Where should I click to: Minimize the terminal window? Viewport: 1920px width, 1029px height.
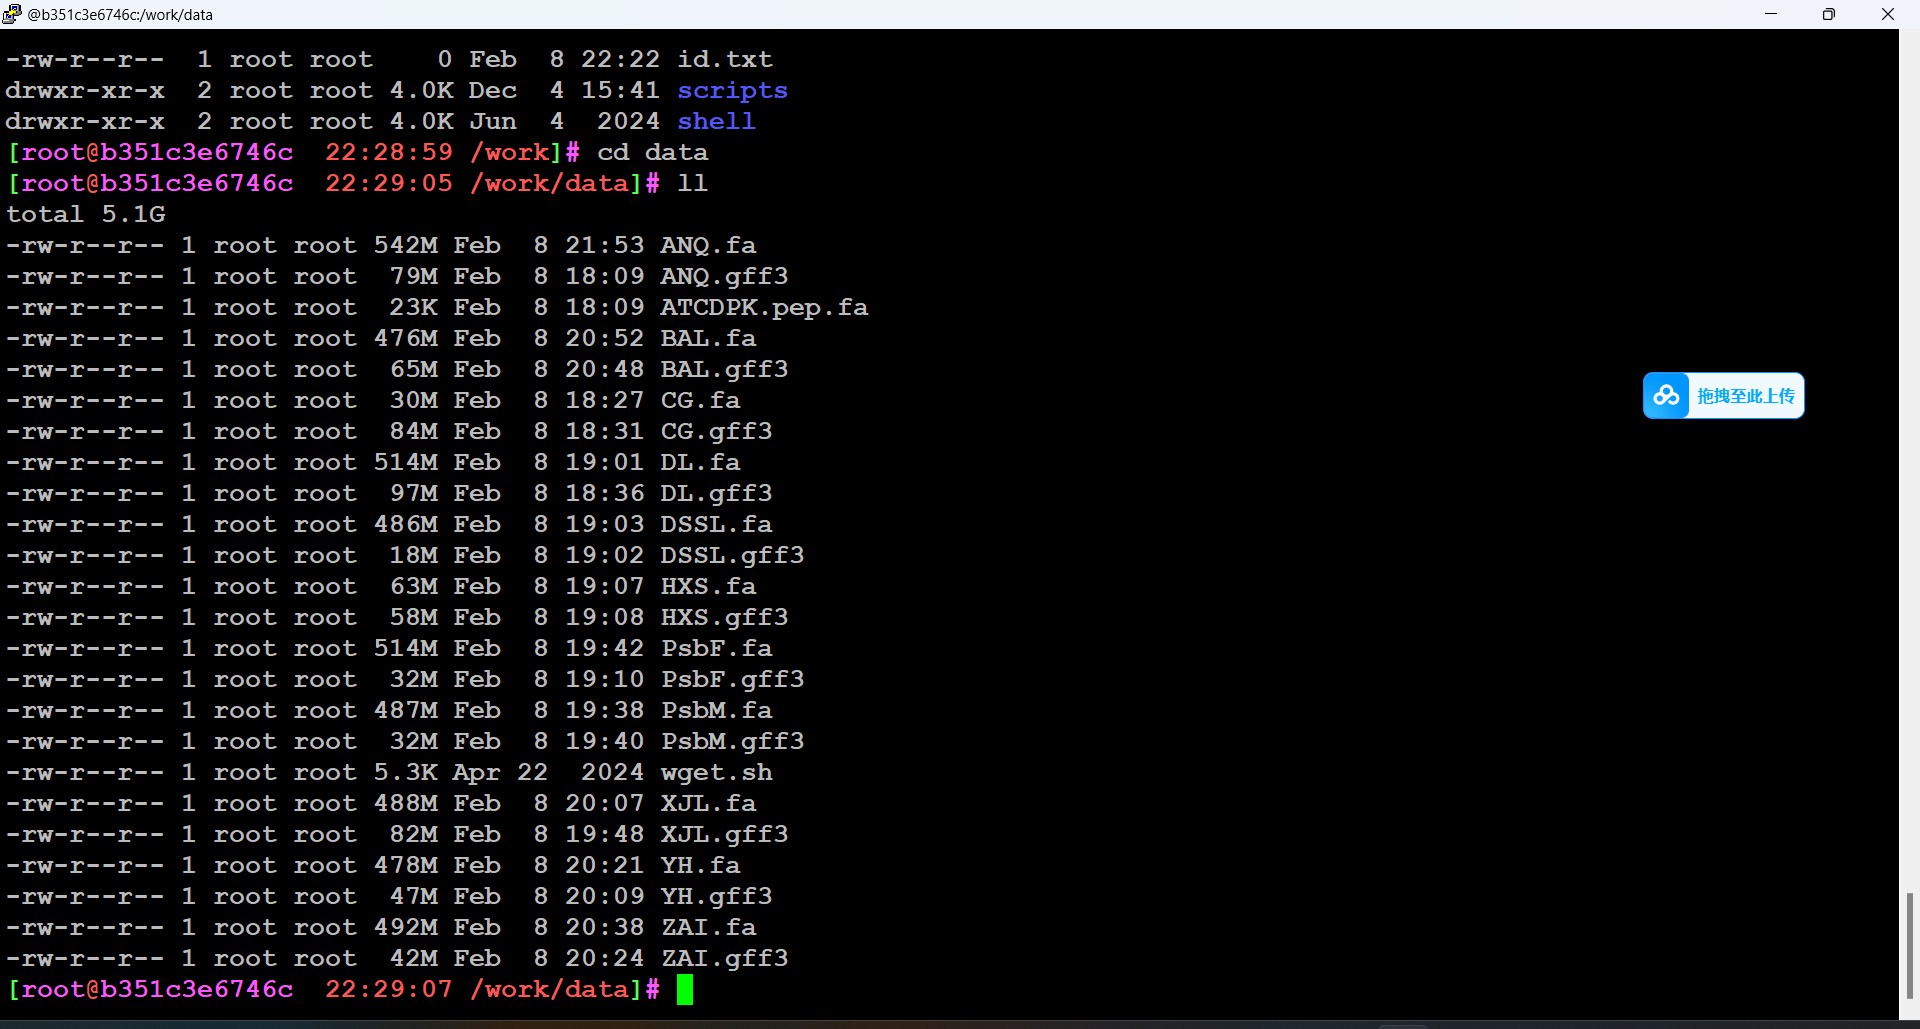click(1771, 14)
